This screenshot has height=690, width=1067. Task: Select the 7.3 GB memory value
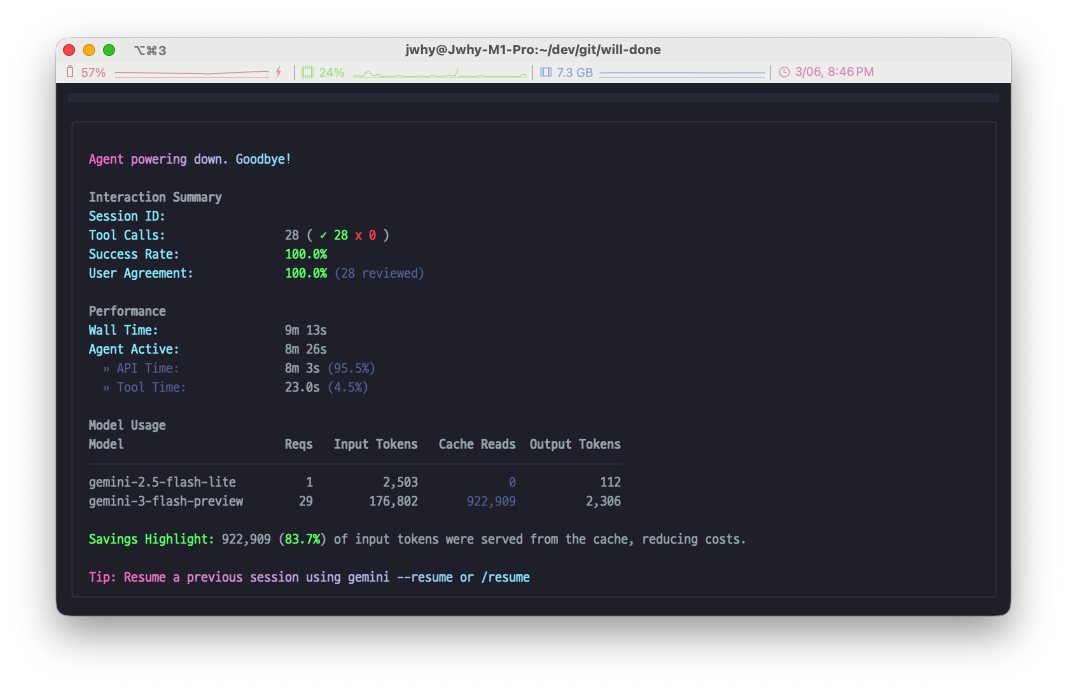click(x=574, y=72)
